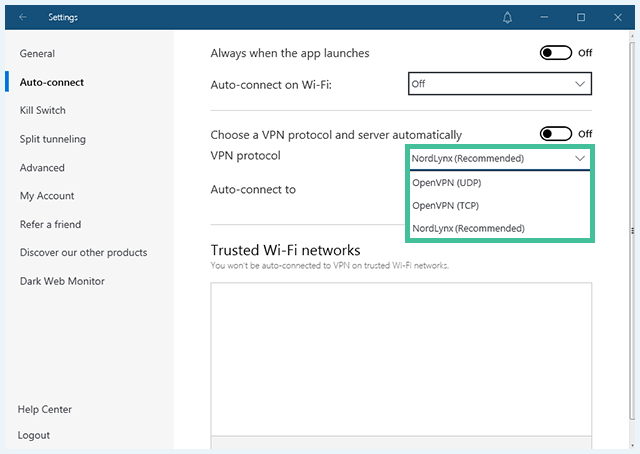640x454 pixels.
Task: Open the Help Center link
Action: [x=44, y=409]
